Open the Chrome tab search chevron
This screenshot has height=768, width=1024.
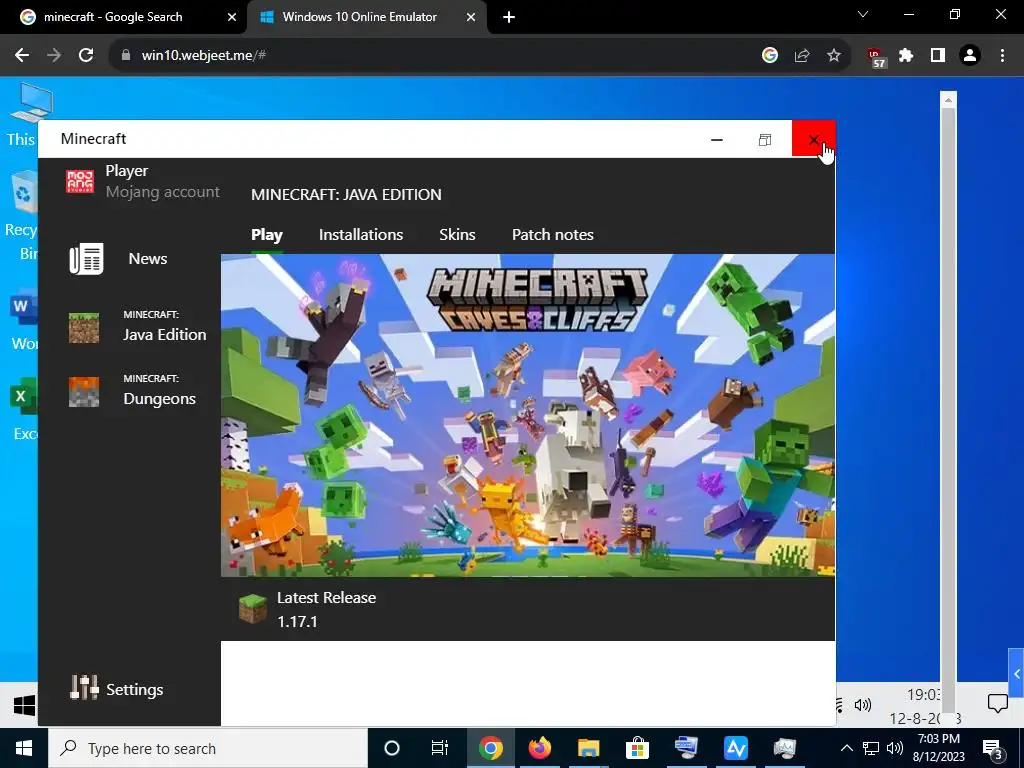click(x=863, y=14)
